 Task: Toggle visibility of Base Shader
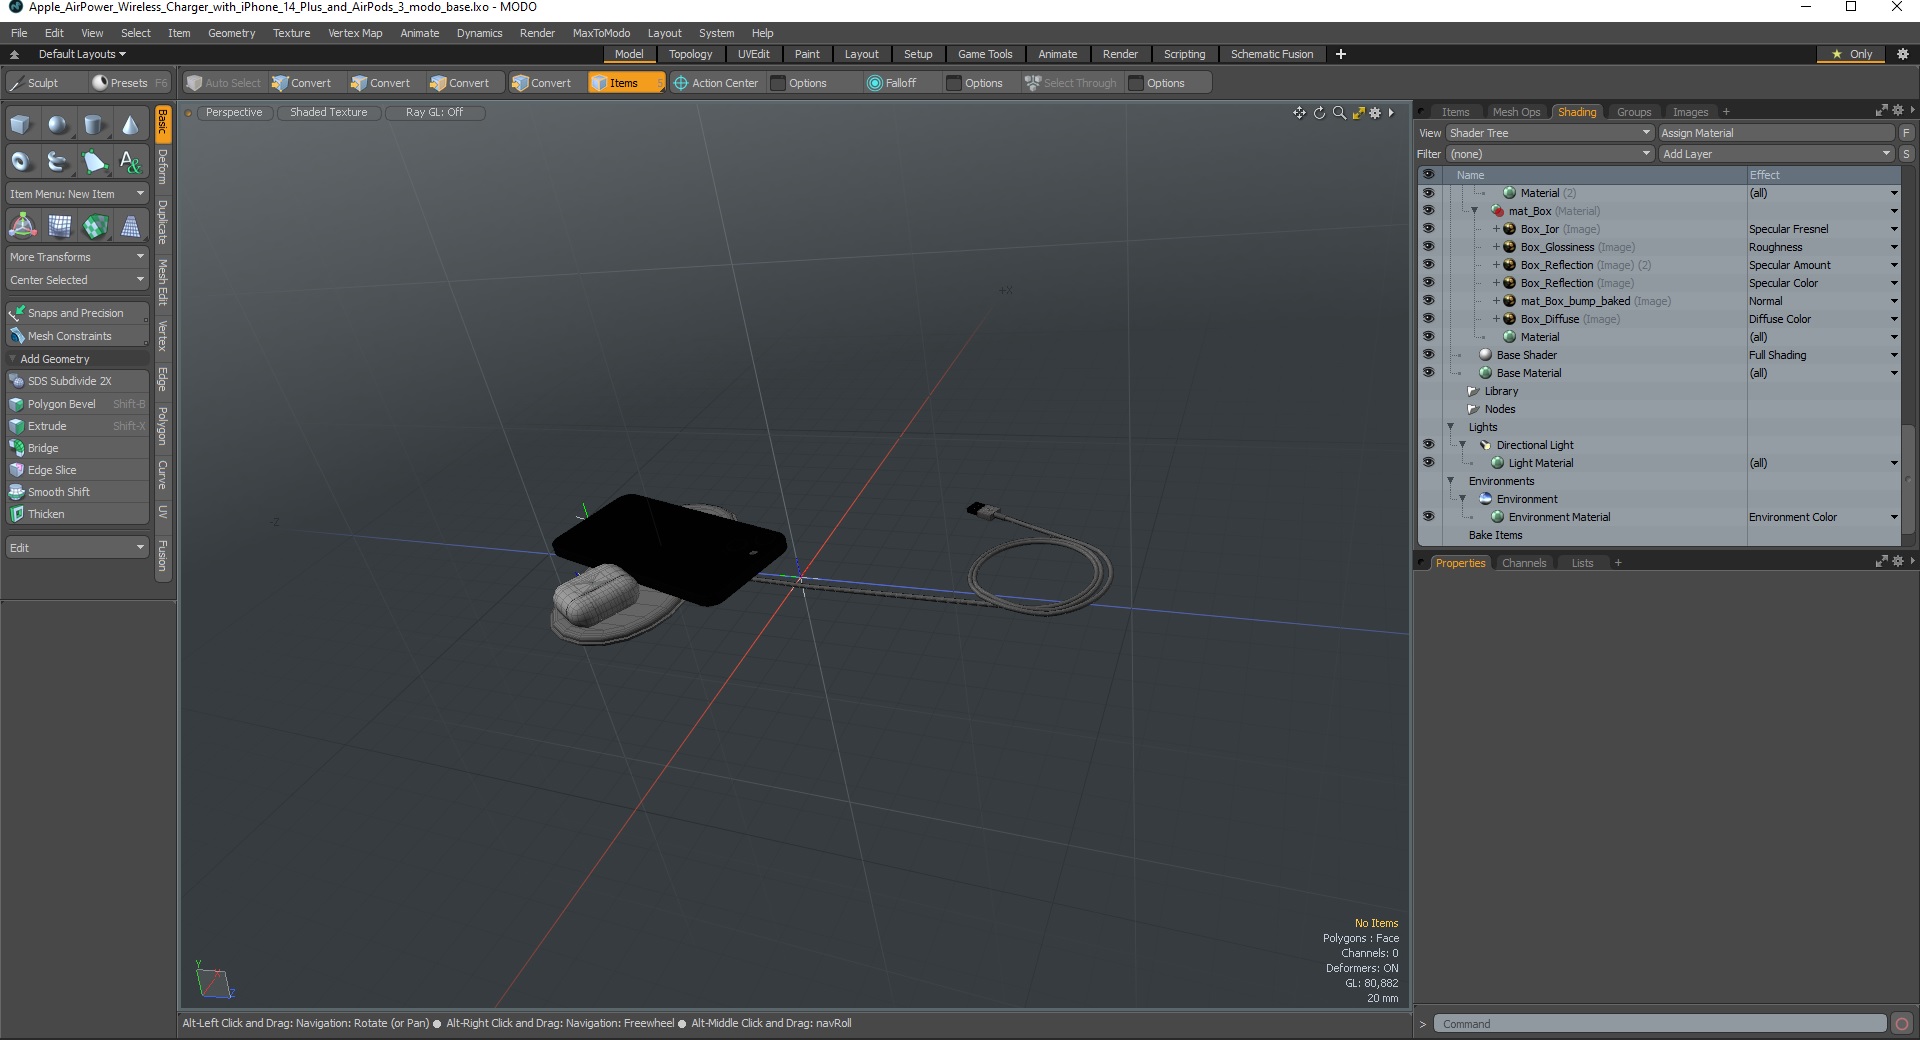[1428, 354]
